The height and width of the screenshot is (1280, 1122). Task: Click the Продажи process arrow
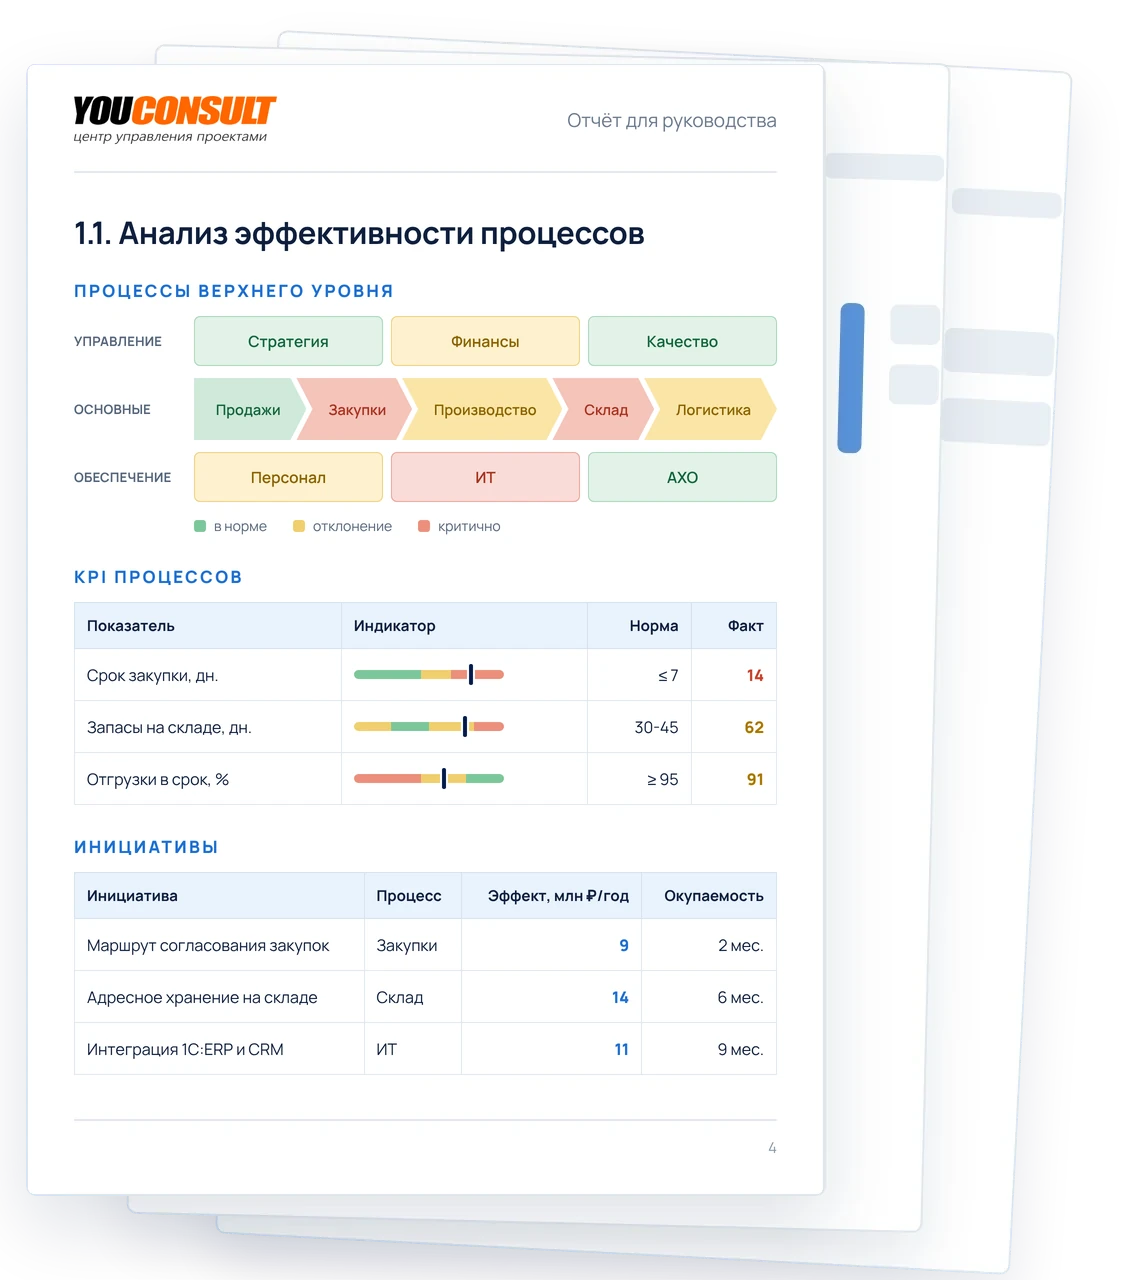(248, 409)
